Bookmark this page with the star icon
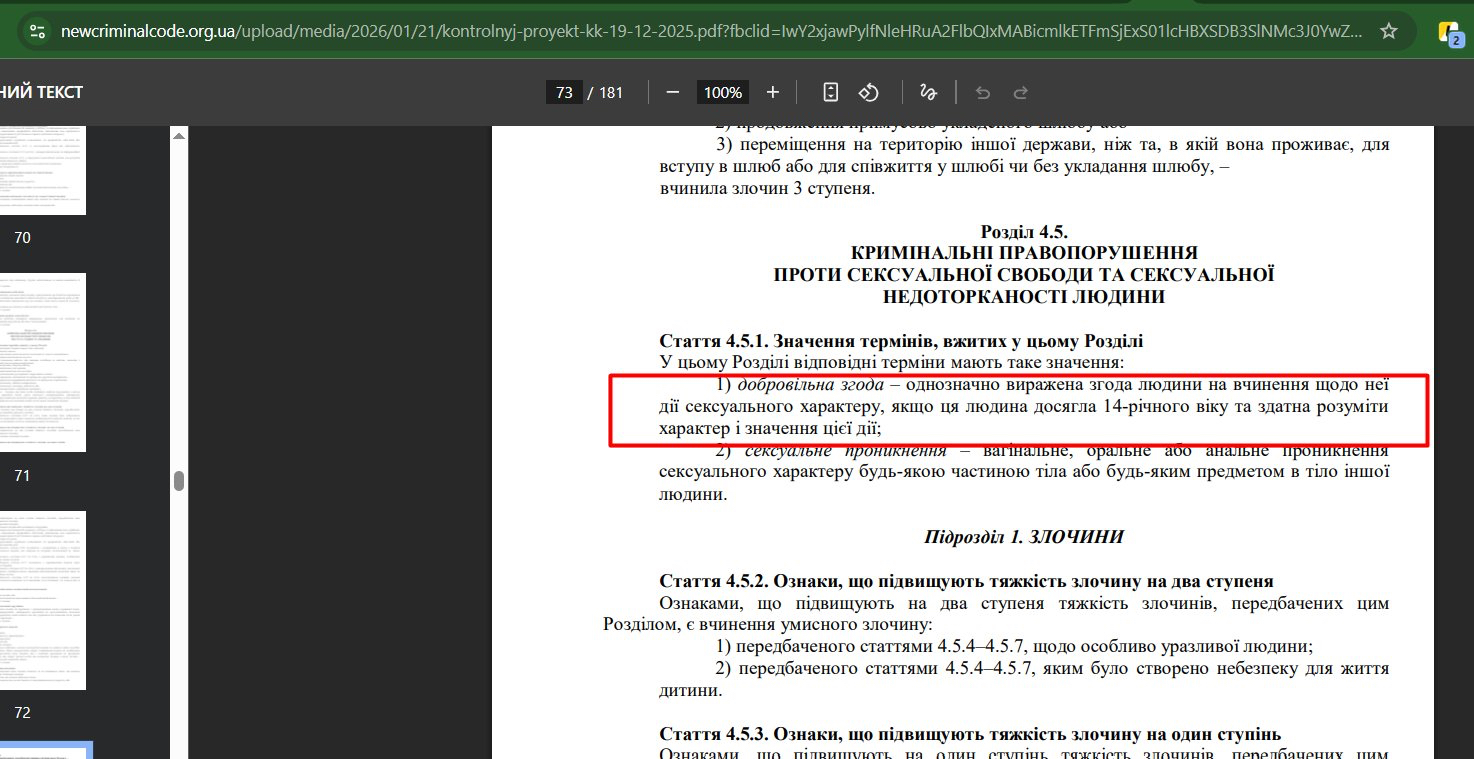Viewport: 1474px width, 759px height. pos(1388,31)
